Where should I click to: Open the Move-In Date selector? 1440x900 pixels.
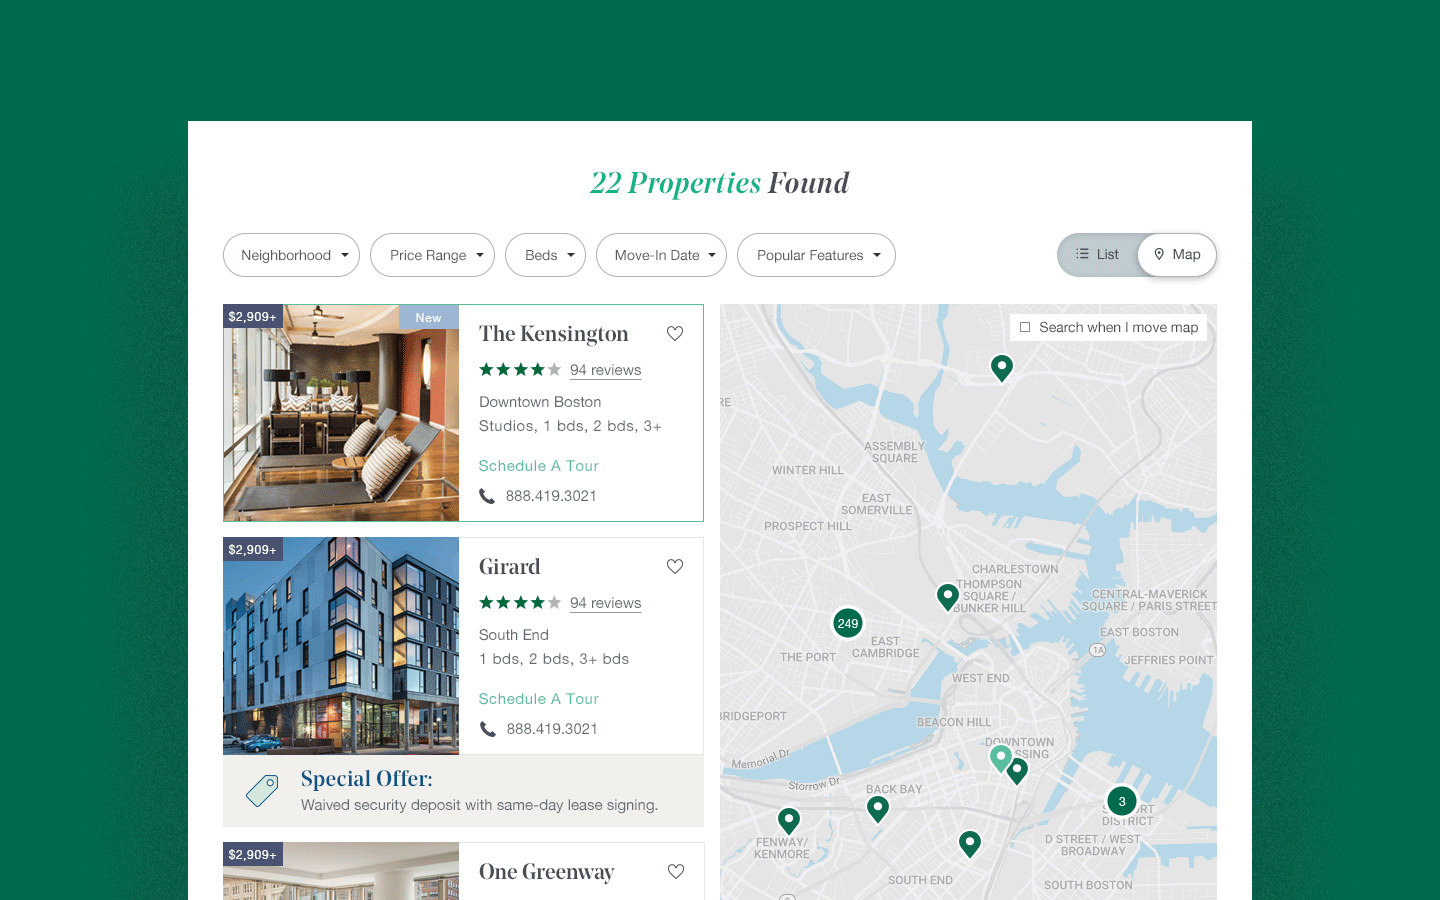click(661, 255)
